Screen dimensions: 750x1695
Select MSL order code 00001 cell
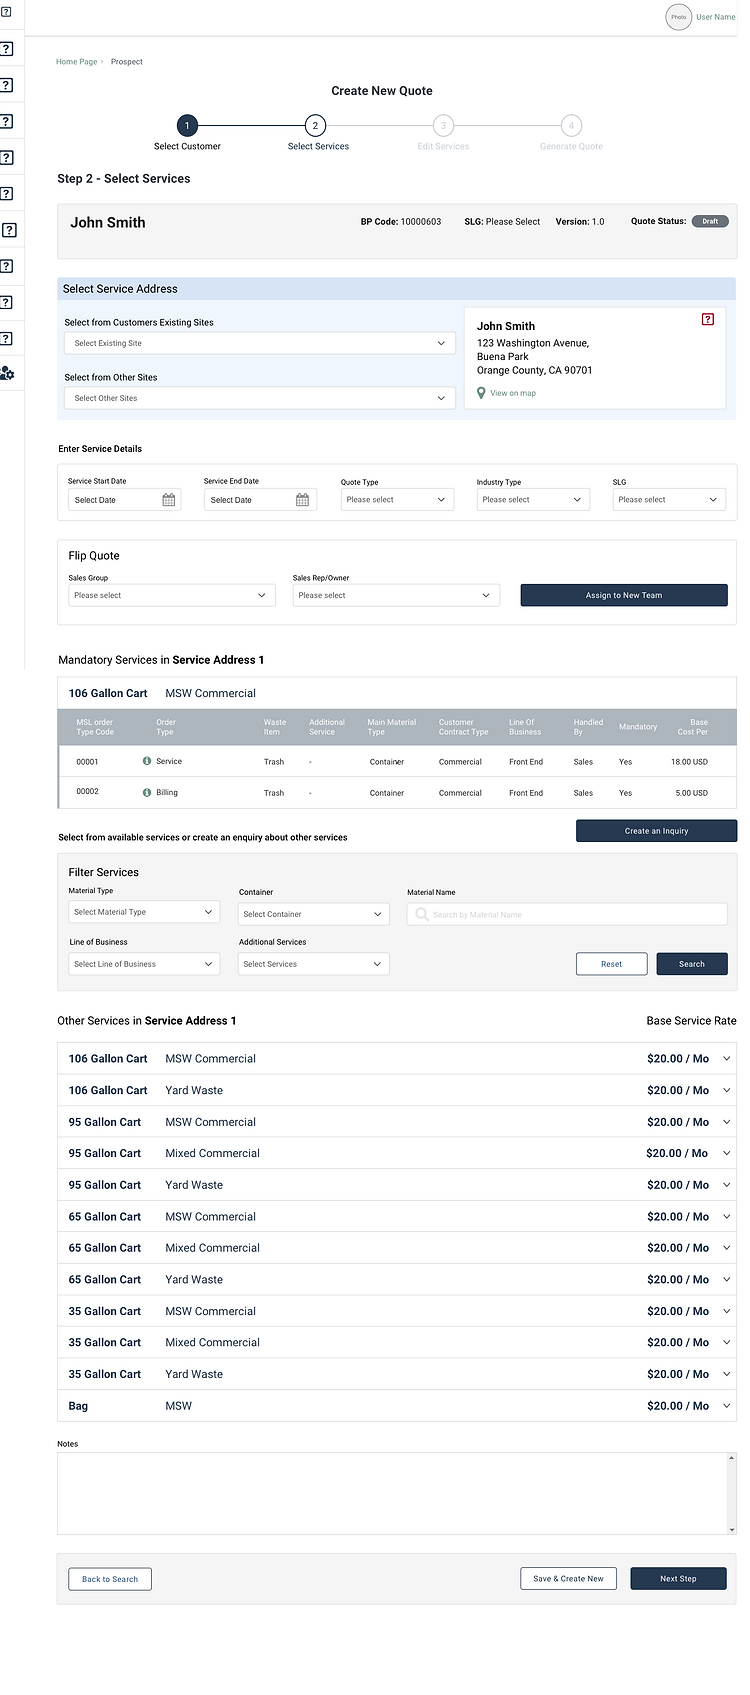[87, 761]
